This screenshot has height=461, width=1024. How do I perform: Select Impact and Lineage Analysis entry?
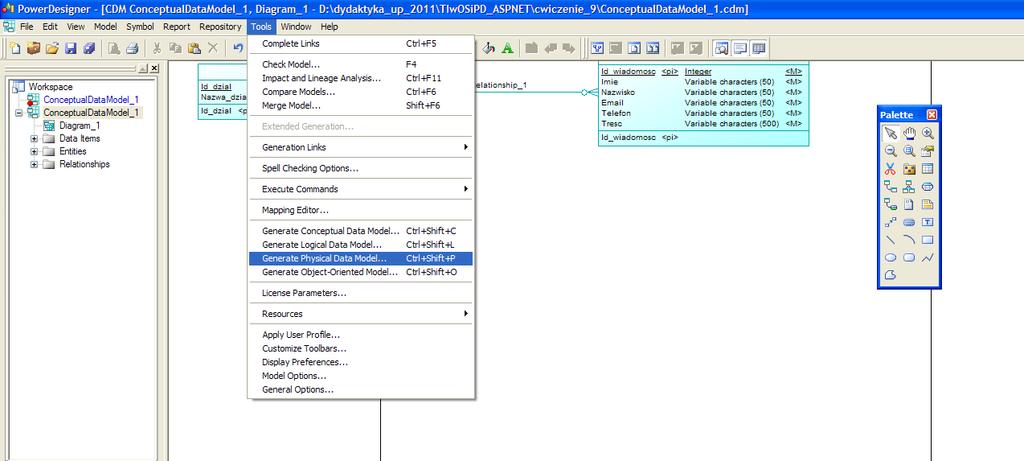361,78
